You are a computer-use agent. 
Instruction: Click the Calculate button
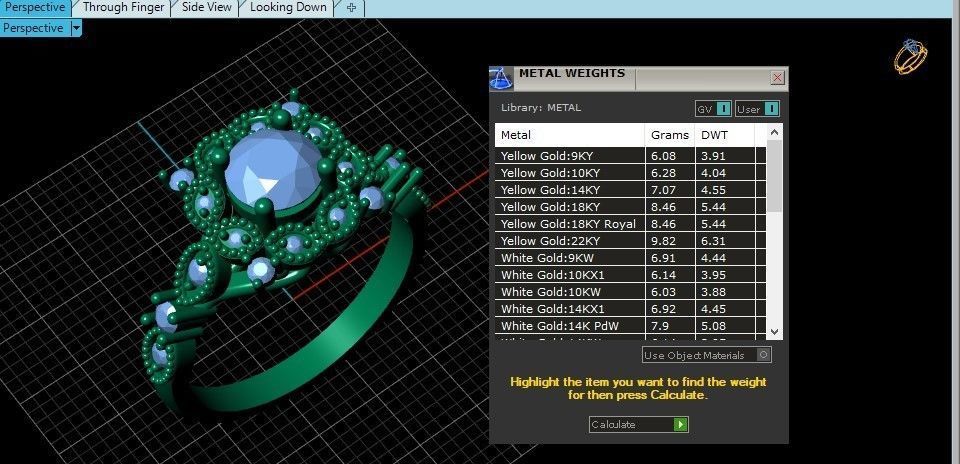(639, 424)
